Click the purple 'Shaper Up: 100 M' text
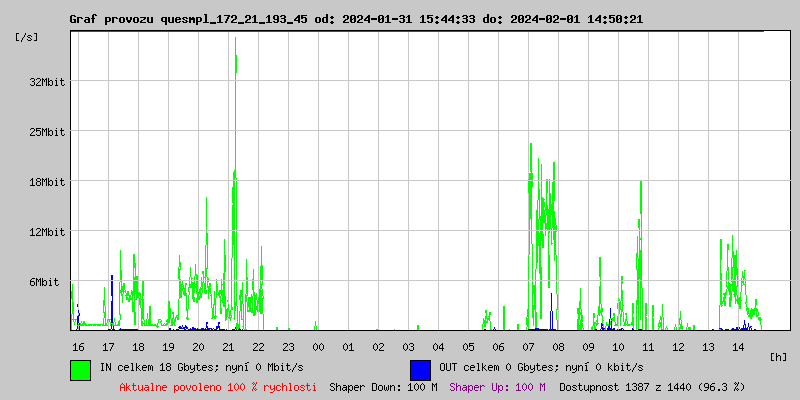Image resolution: width=800 pixels, height=400 pixels. point(497,386)
